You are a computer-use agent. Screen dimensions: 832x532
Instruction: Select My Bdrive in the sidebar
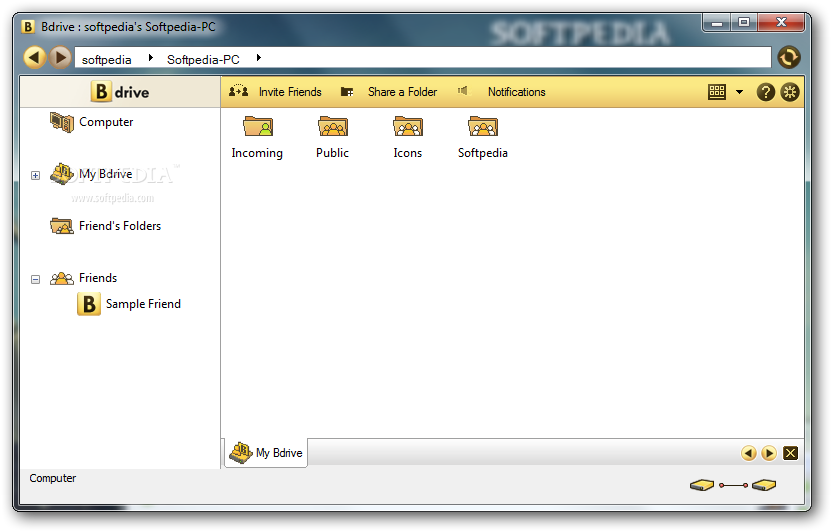click(x=91, y=174)
